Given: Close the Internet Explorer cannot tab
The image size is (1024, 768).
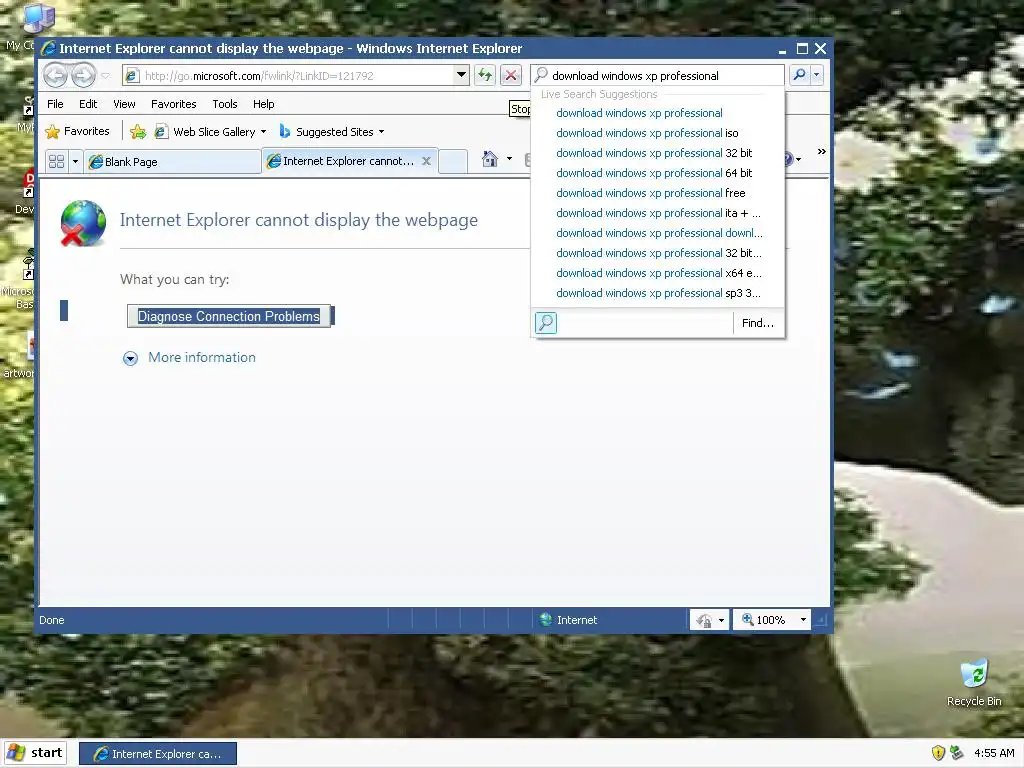Looking at the screenshot, I should (426, 161).
